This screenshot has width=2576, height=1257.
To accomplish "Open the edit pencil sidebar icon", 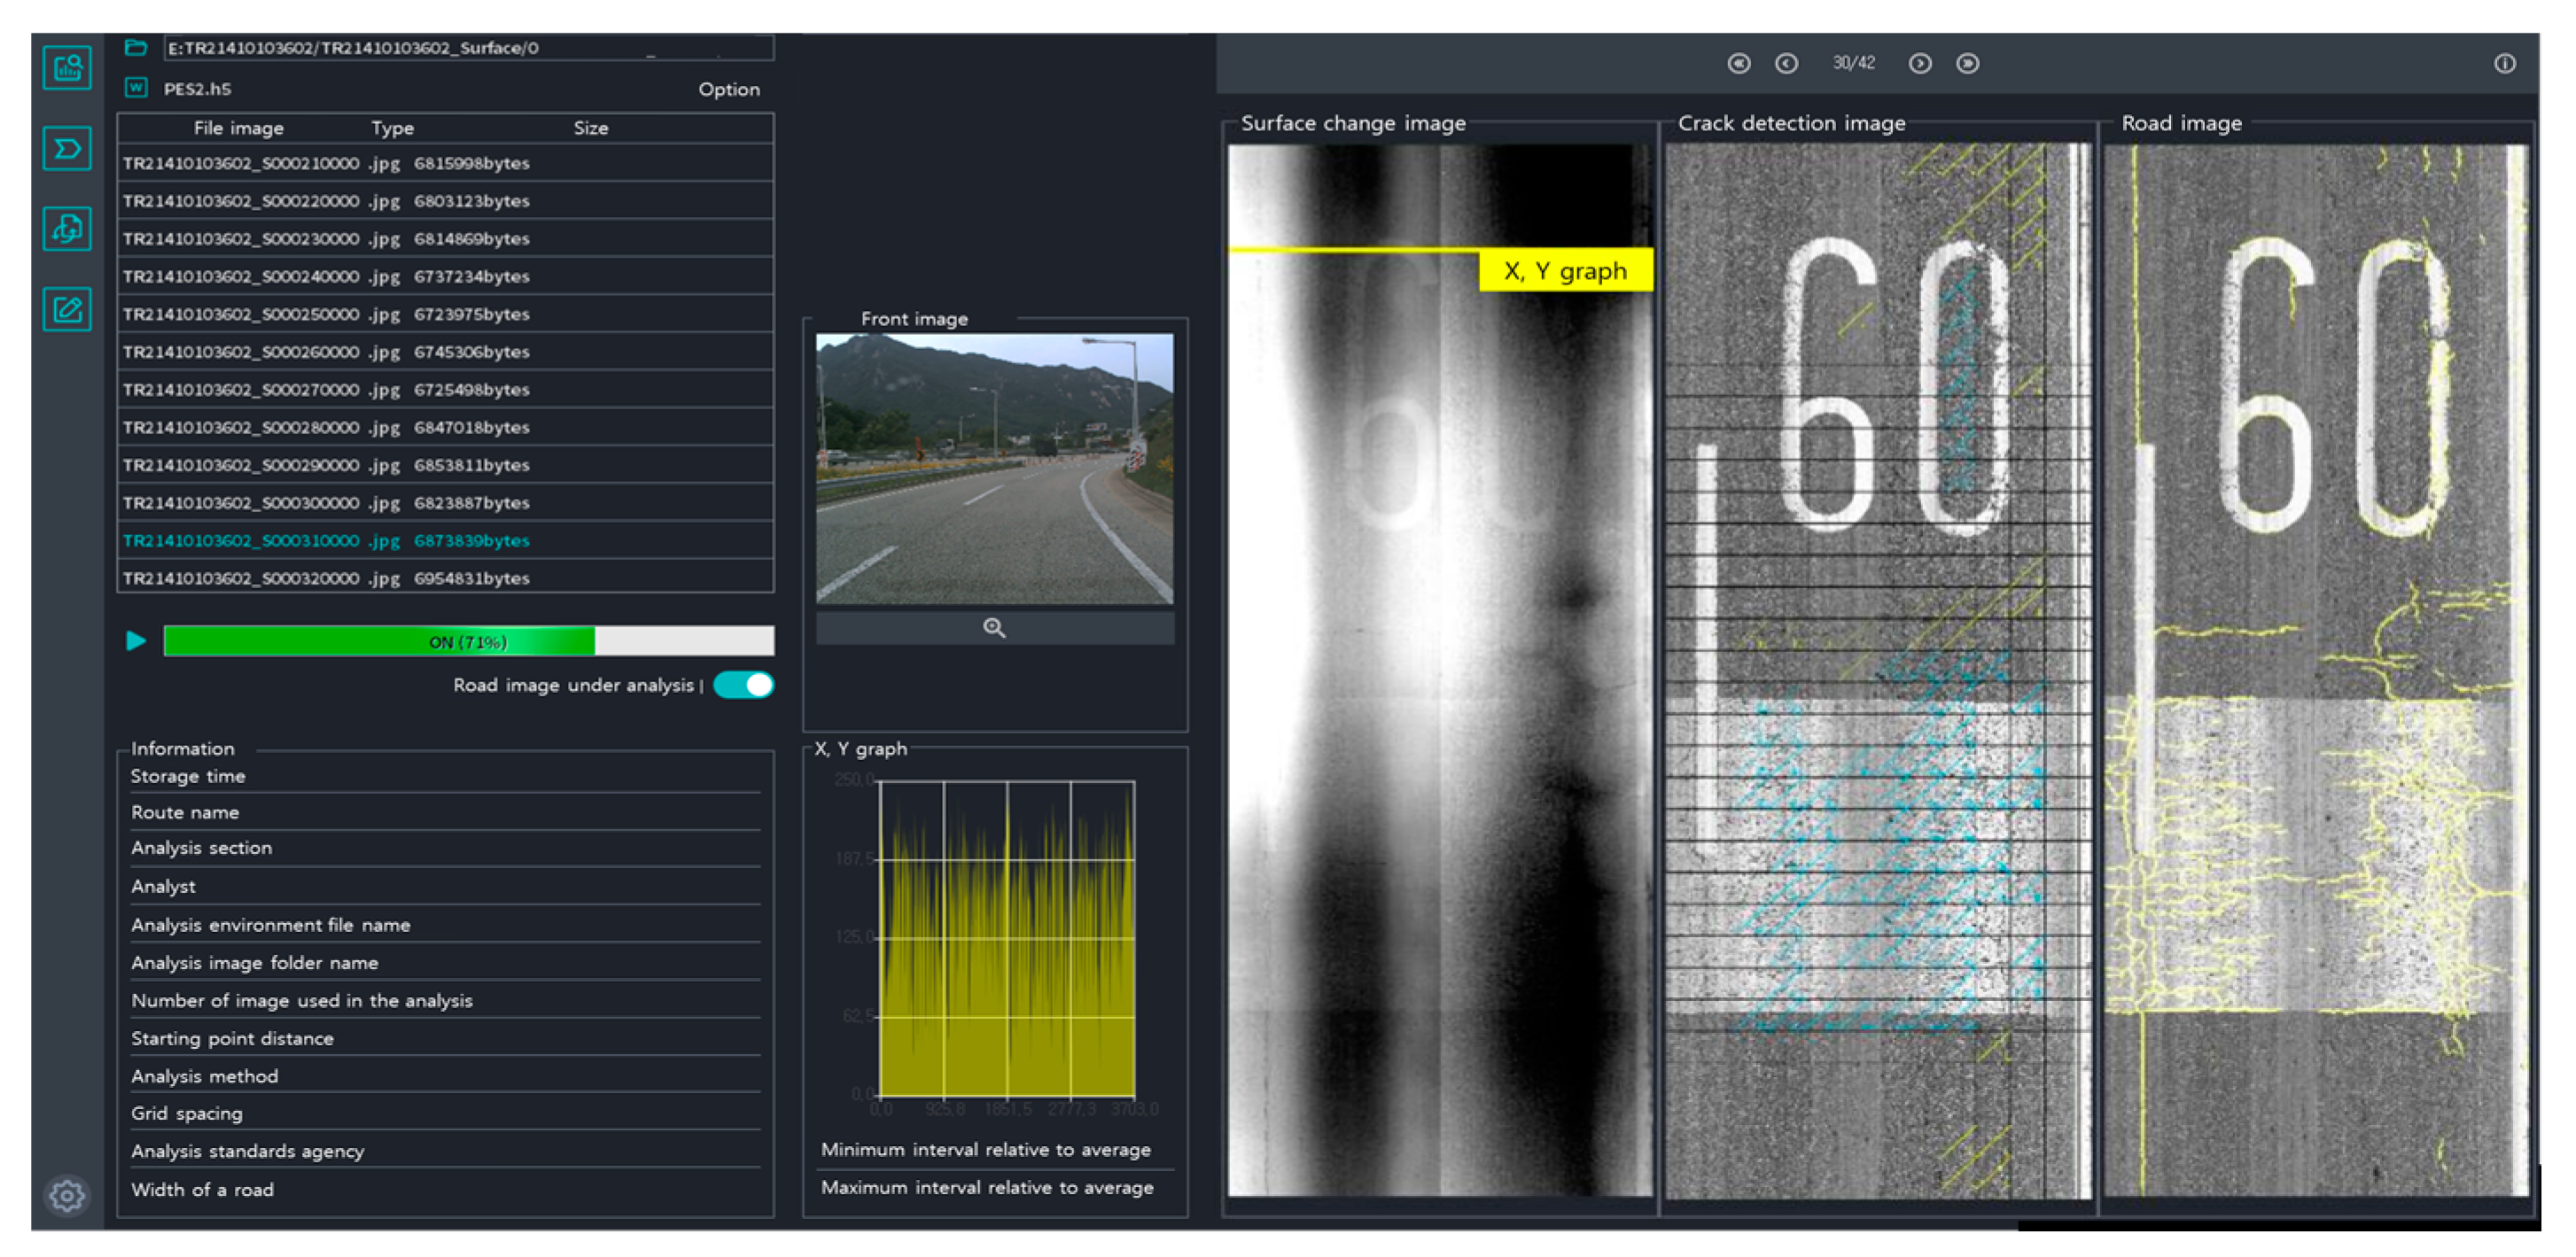I will [67, 309].
